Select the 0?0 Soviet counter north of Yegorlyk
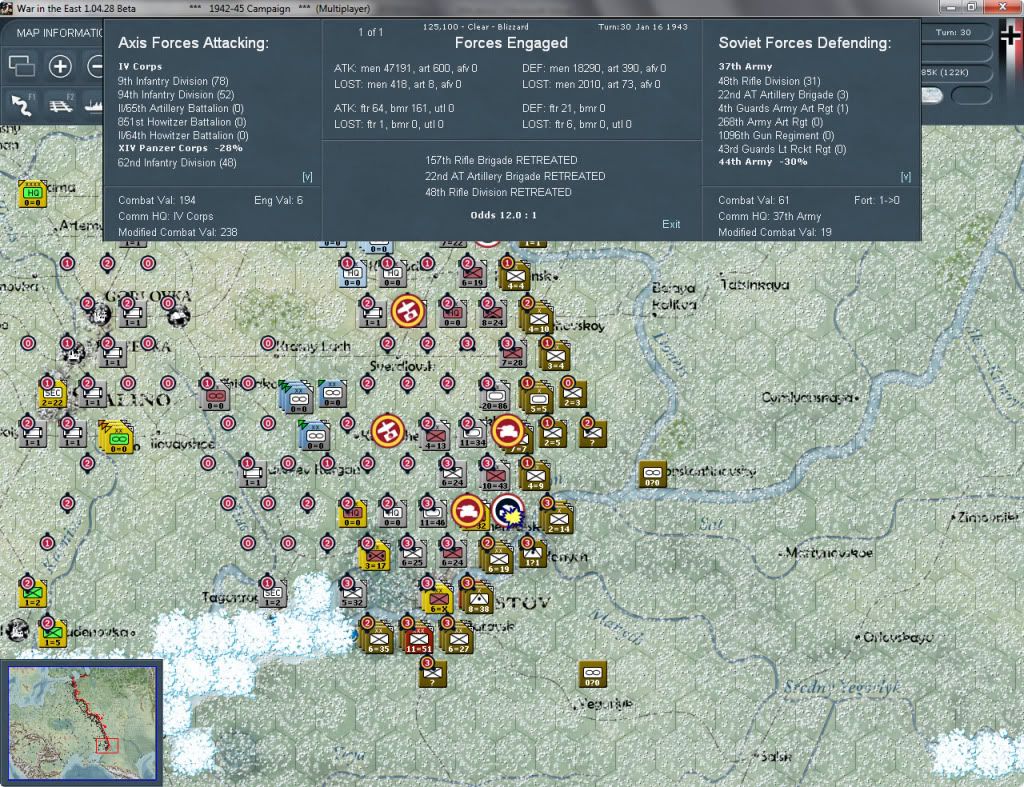The height and width of the screenshot is (787, 1024). (x=592, y=674)
